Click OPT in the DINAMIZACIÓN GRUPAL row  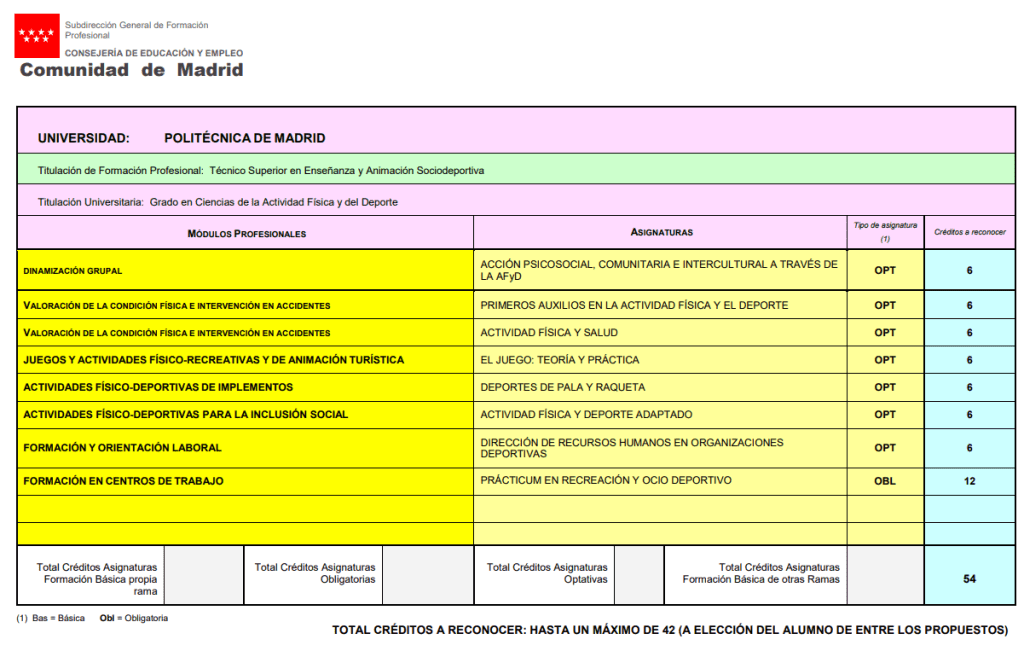(885, 270)
